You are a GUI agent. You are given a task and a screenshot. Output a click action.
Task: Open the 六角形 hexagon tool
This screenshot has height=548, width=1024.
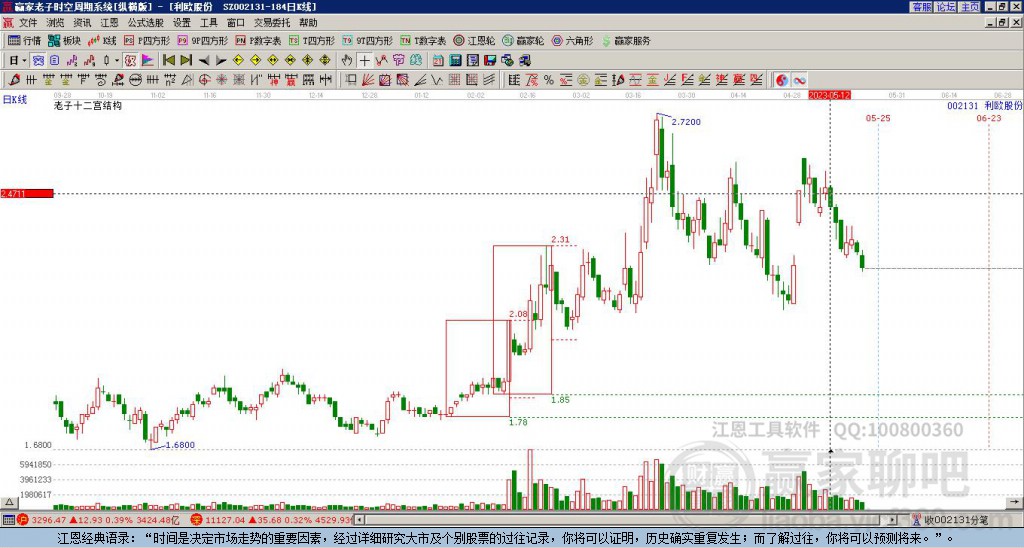pos(572,40)
